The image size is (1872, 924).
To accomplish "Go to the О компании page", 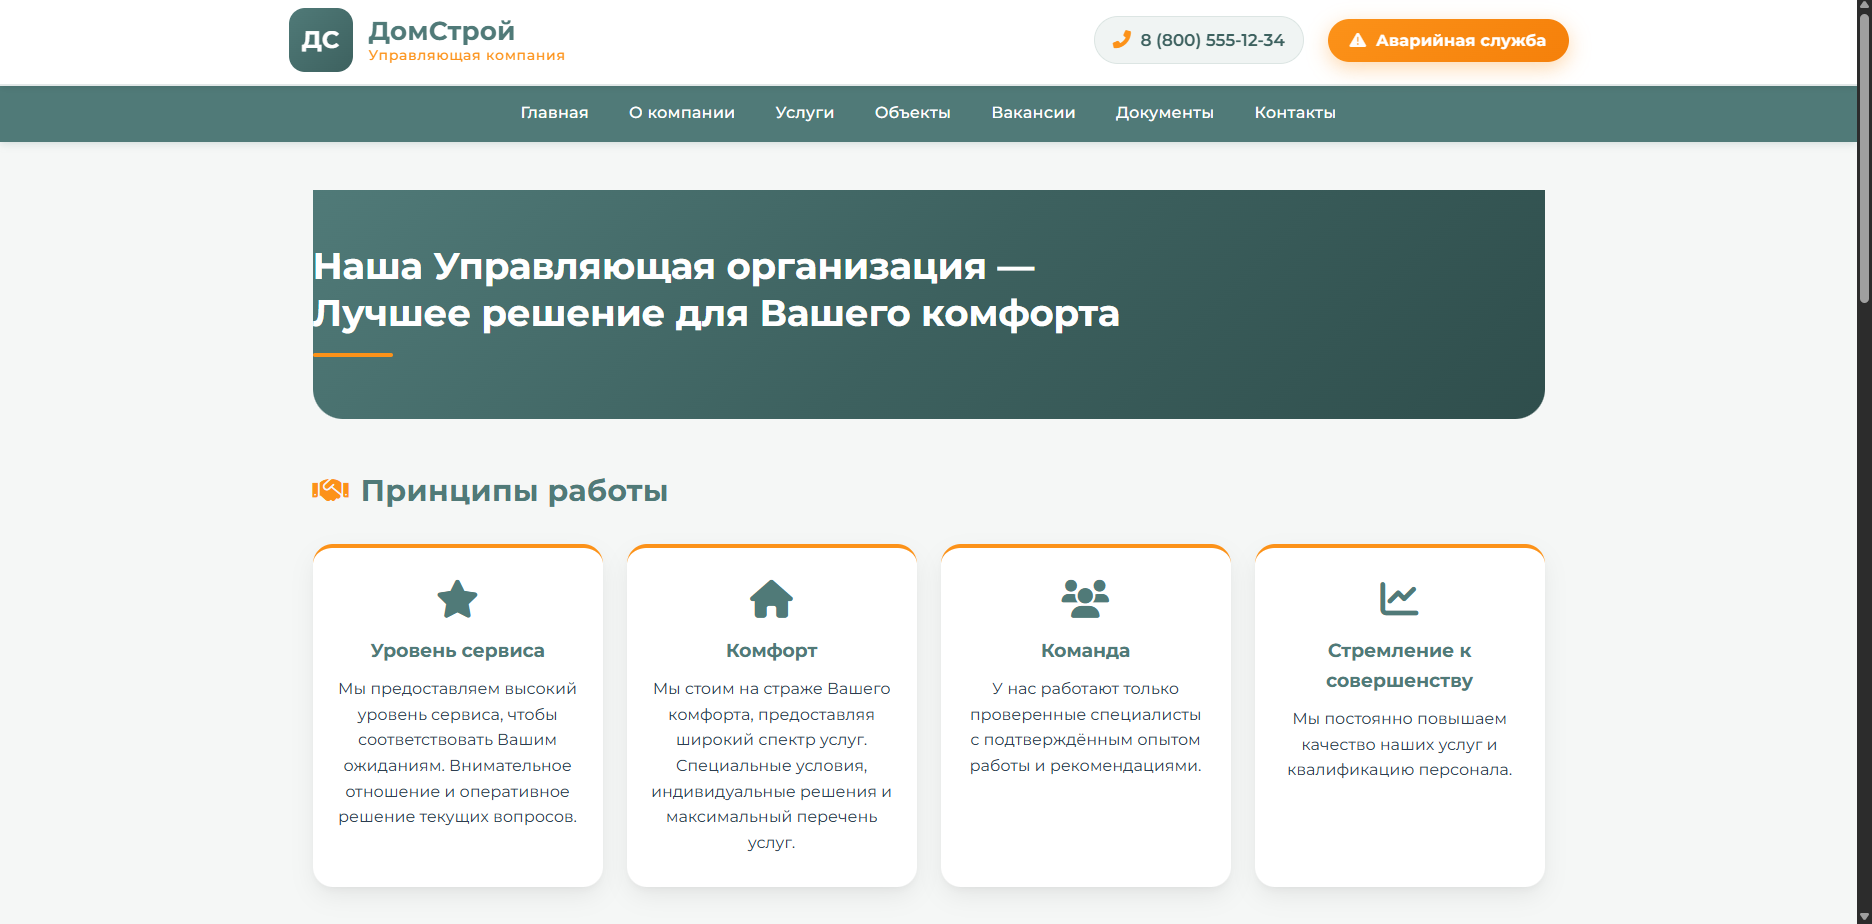I will 682,113.
